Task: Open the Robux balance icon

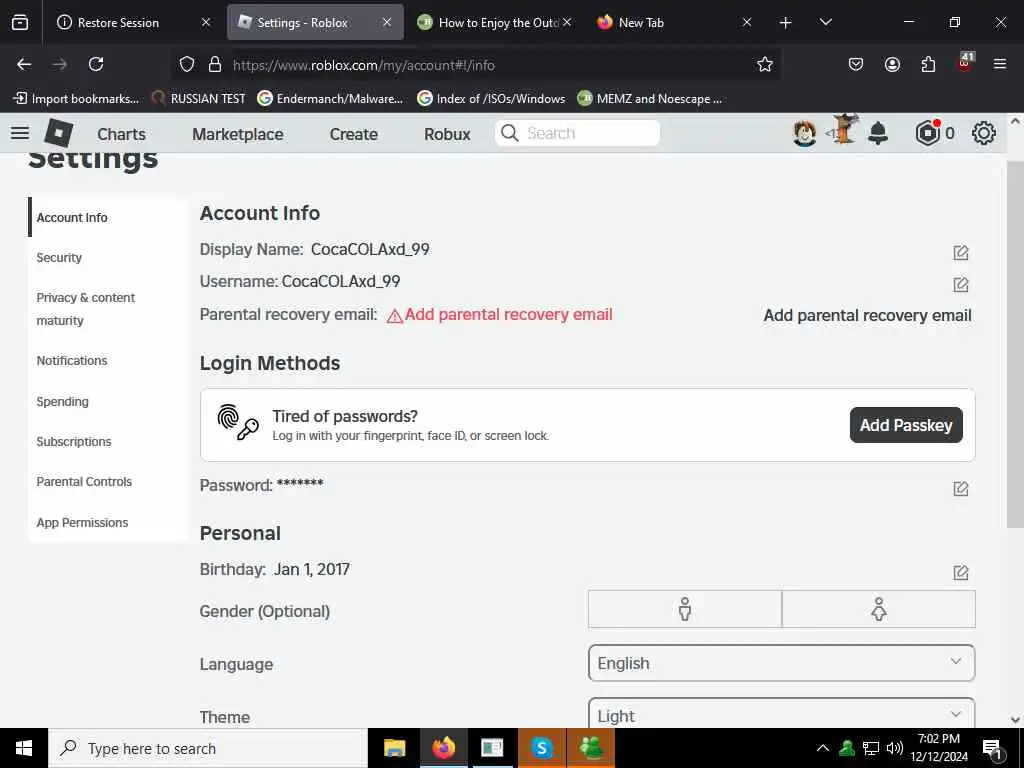Action: pos(927,133)
